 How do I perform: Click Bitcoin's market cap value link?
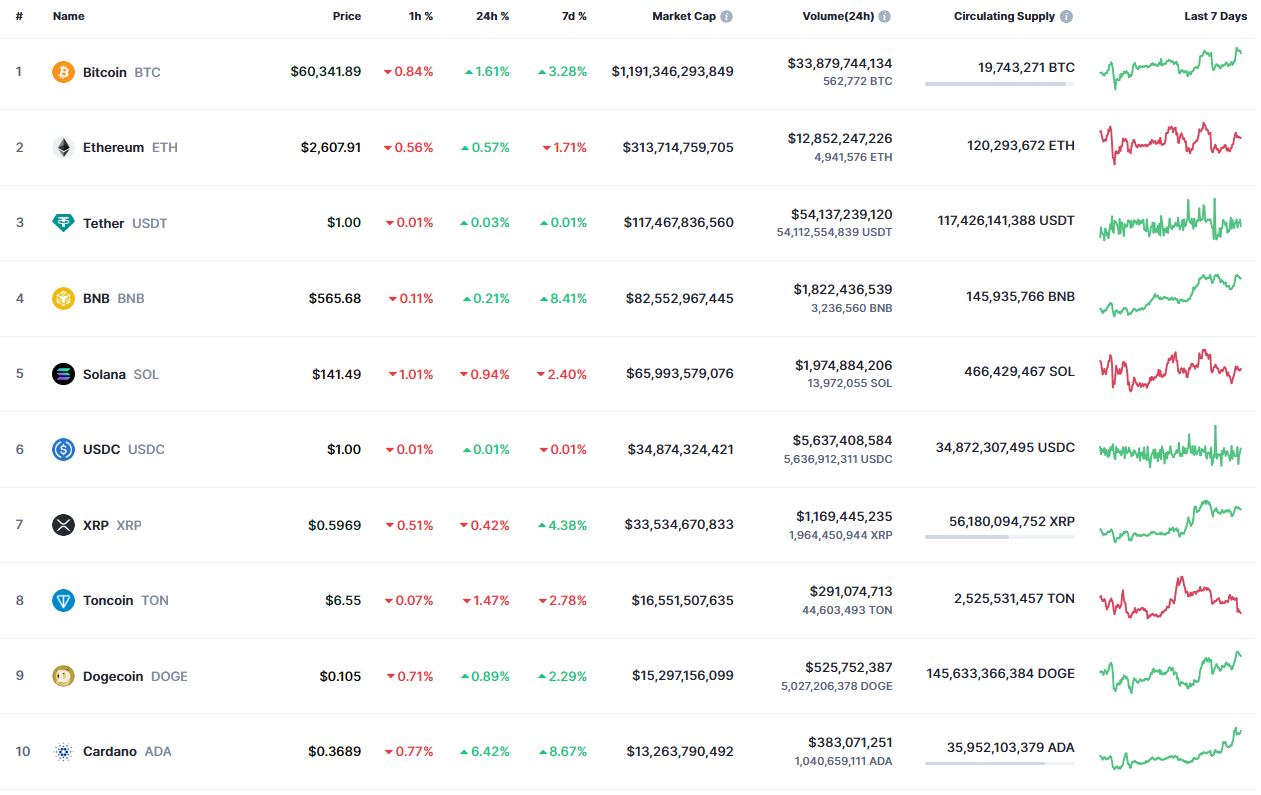(x=672, y=72)
